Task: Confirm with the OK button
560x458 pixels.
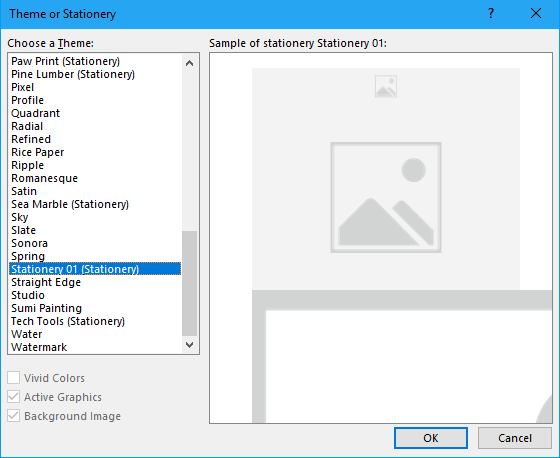Action: click(x=431, y=438)
